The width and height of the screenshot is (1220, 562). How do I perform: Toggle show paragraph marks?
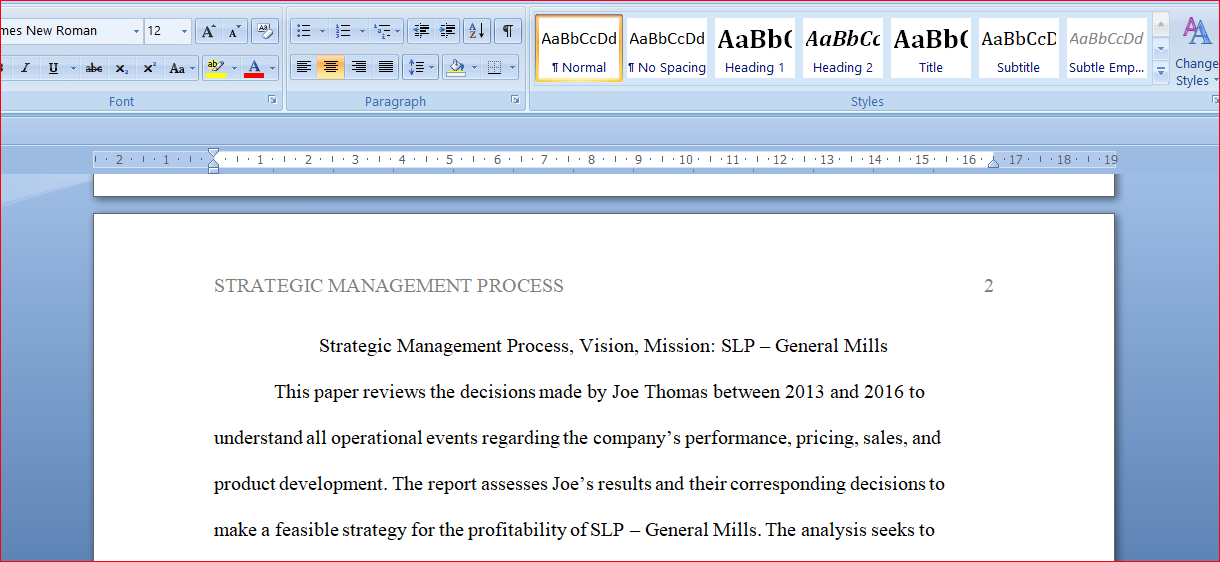508,31
